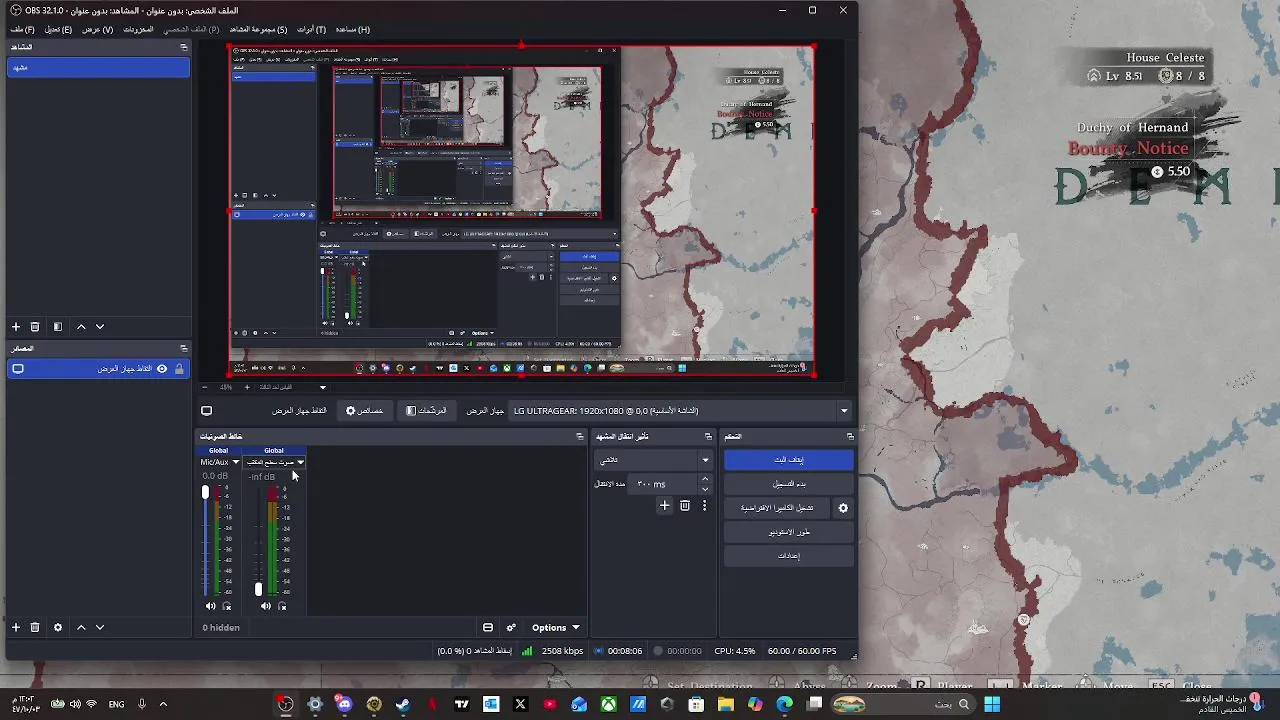
Task: Open the source filters button in source toolbar
Action: (427, 411)
